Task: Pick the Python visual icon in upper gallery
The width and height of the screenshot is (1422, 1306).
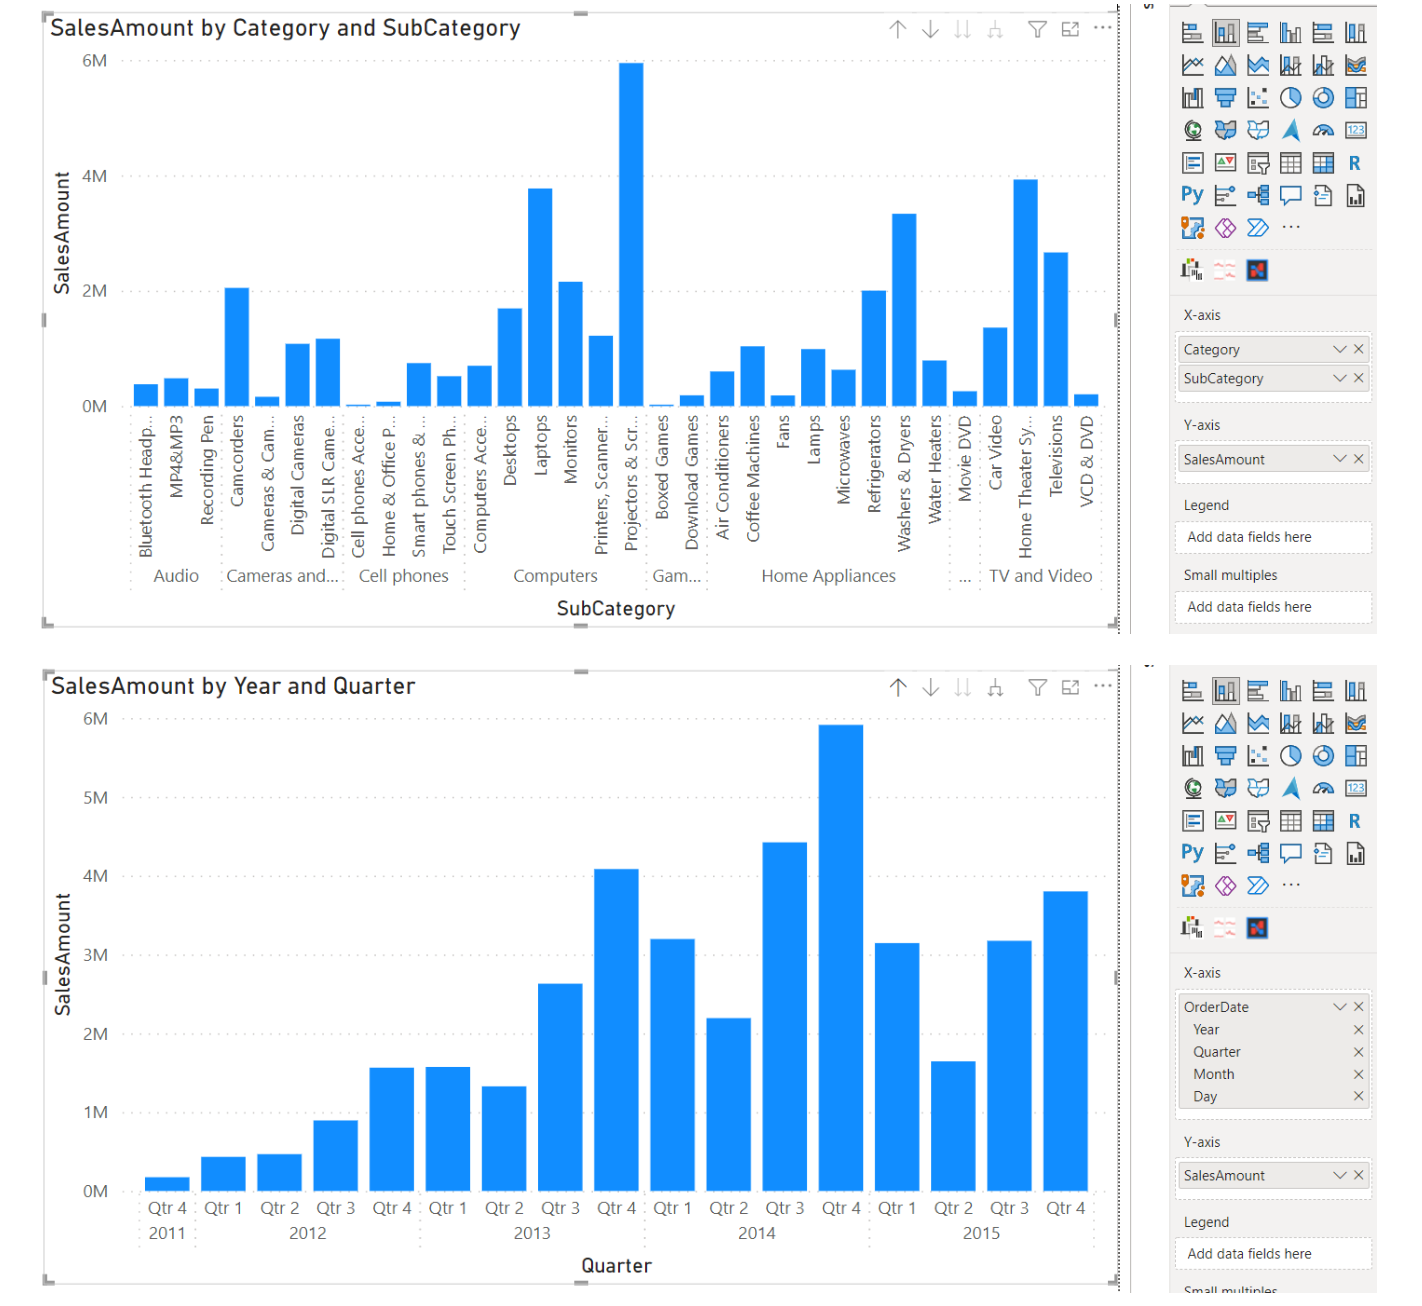Action: (x=1192, y=195)
